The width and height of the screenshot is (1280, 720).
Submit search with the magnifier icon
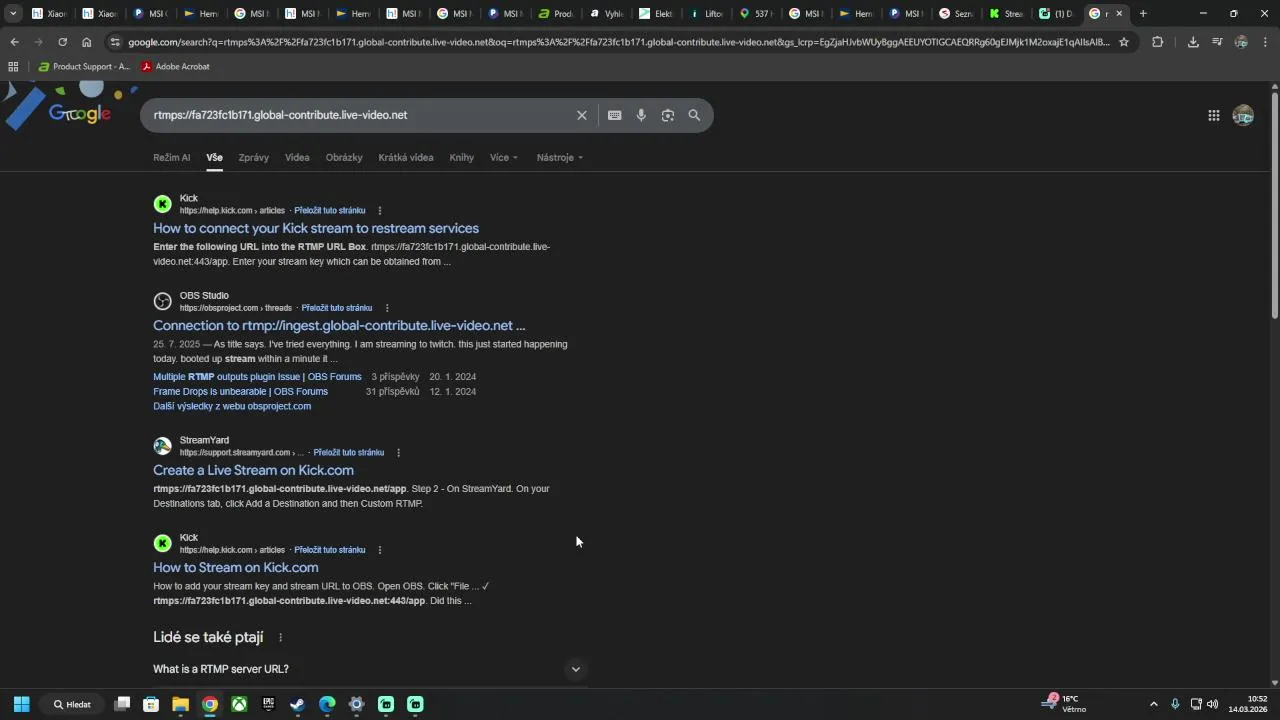(x=694, y=115)
